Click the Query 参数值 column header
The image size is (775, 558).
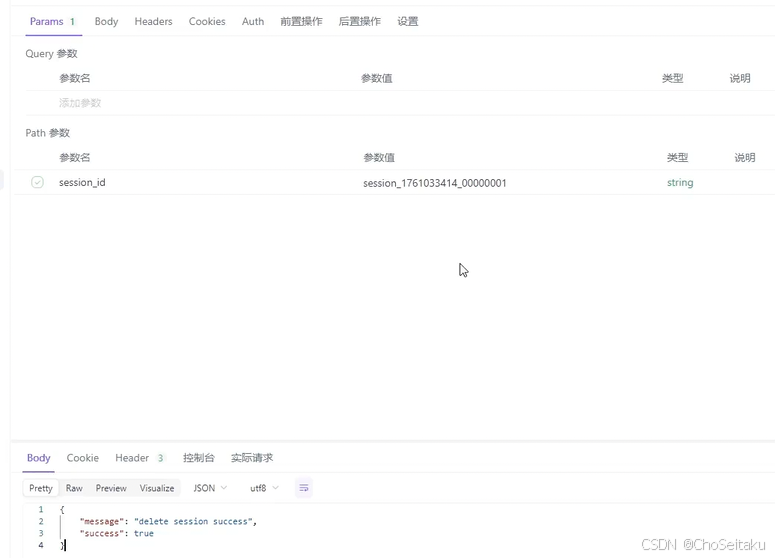click(377, 78)
